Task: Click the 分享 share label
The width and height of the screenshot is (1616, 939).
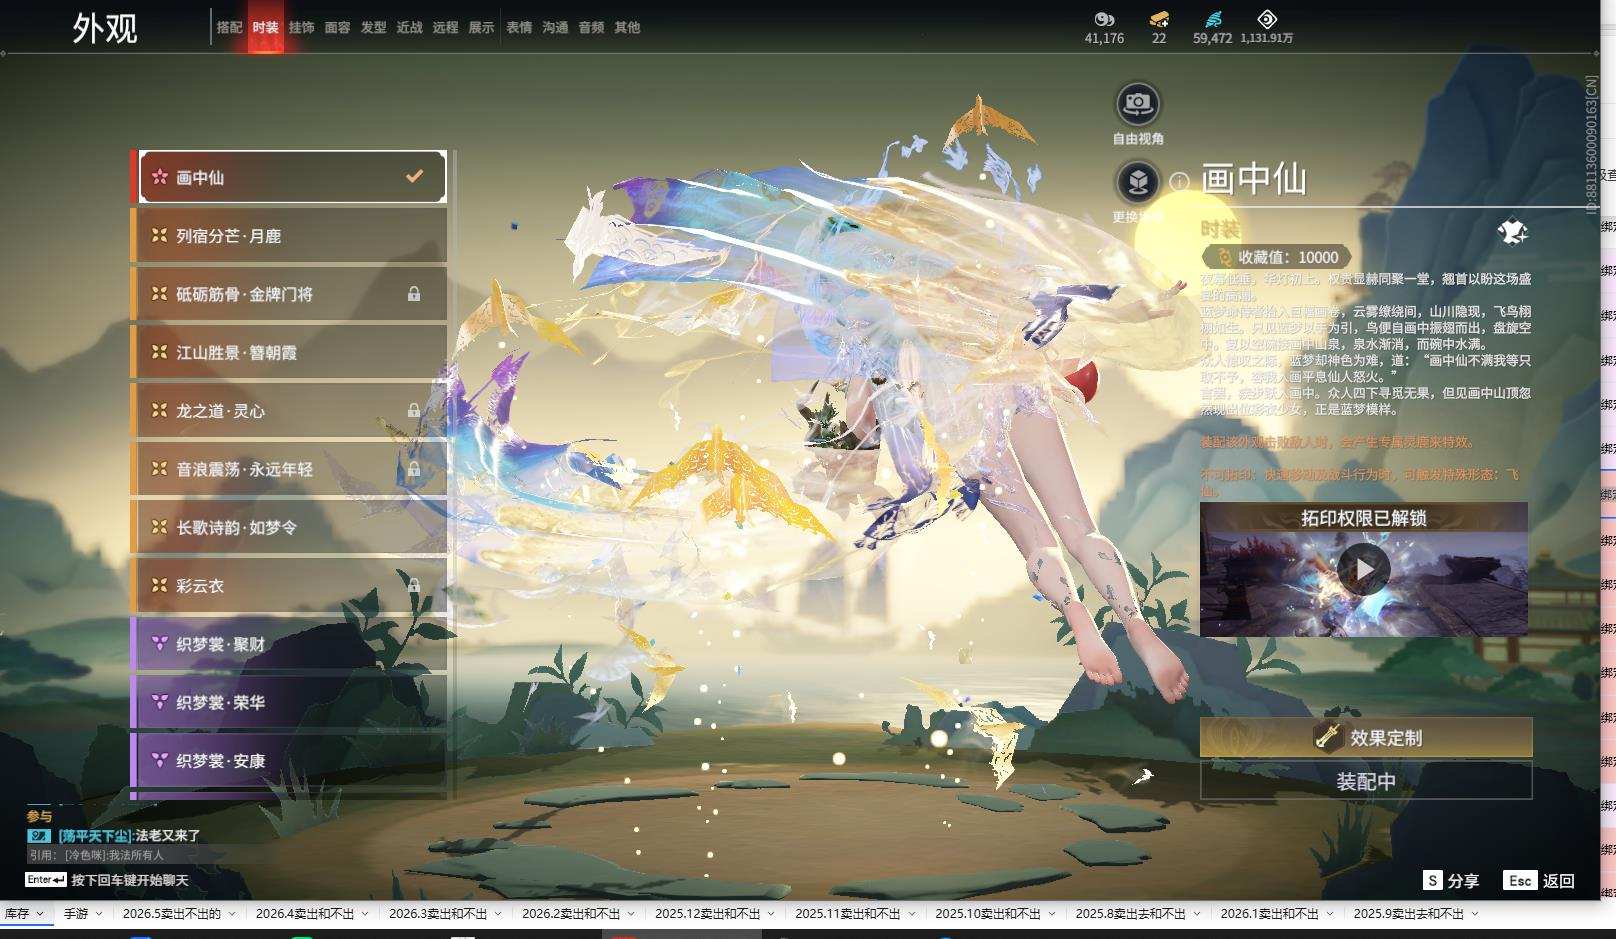Action: tap(1463, 880)
